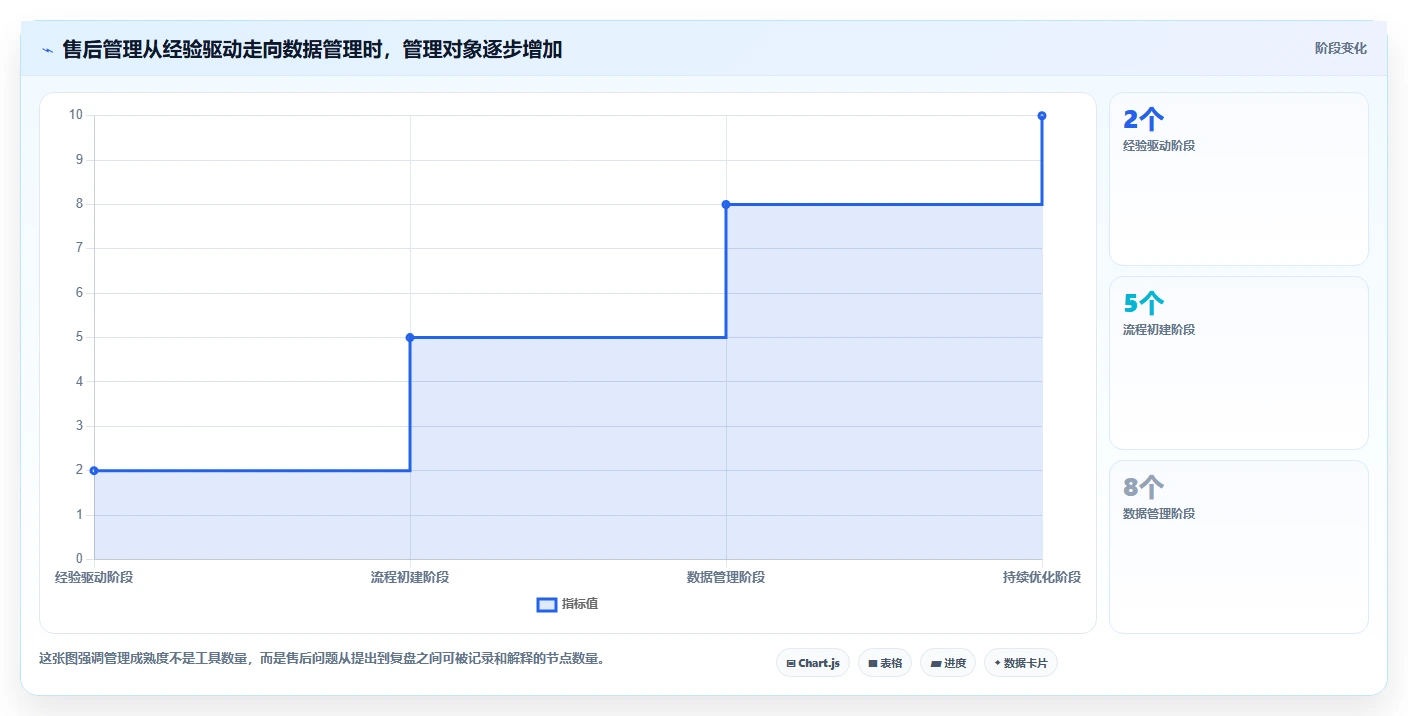Select the 进度 tag chip
Screen dimensions: 1408x716
point(948,663)
